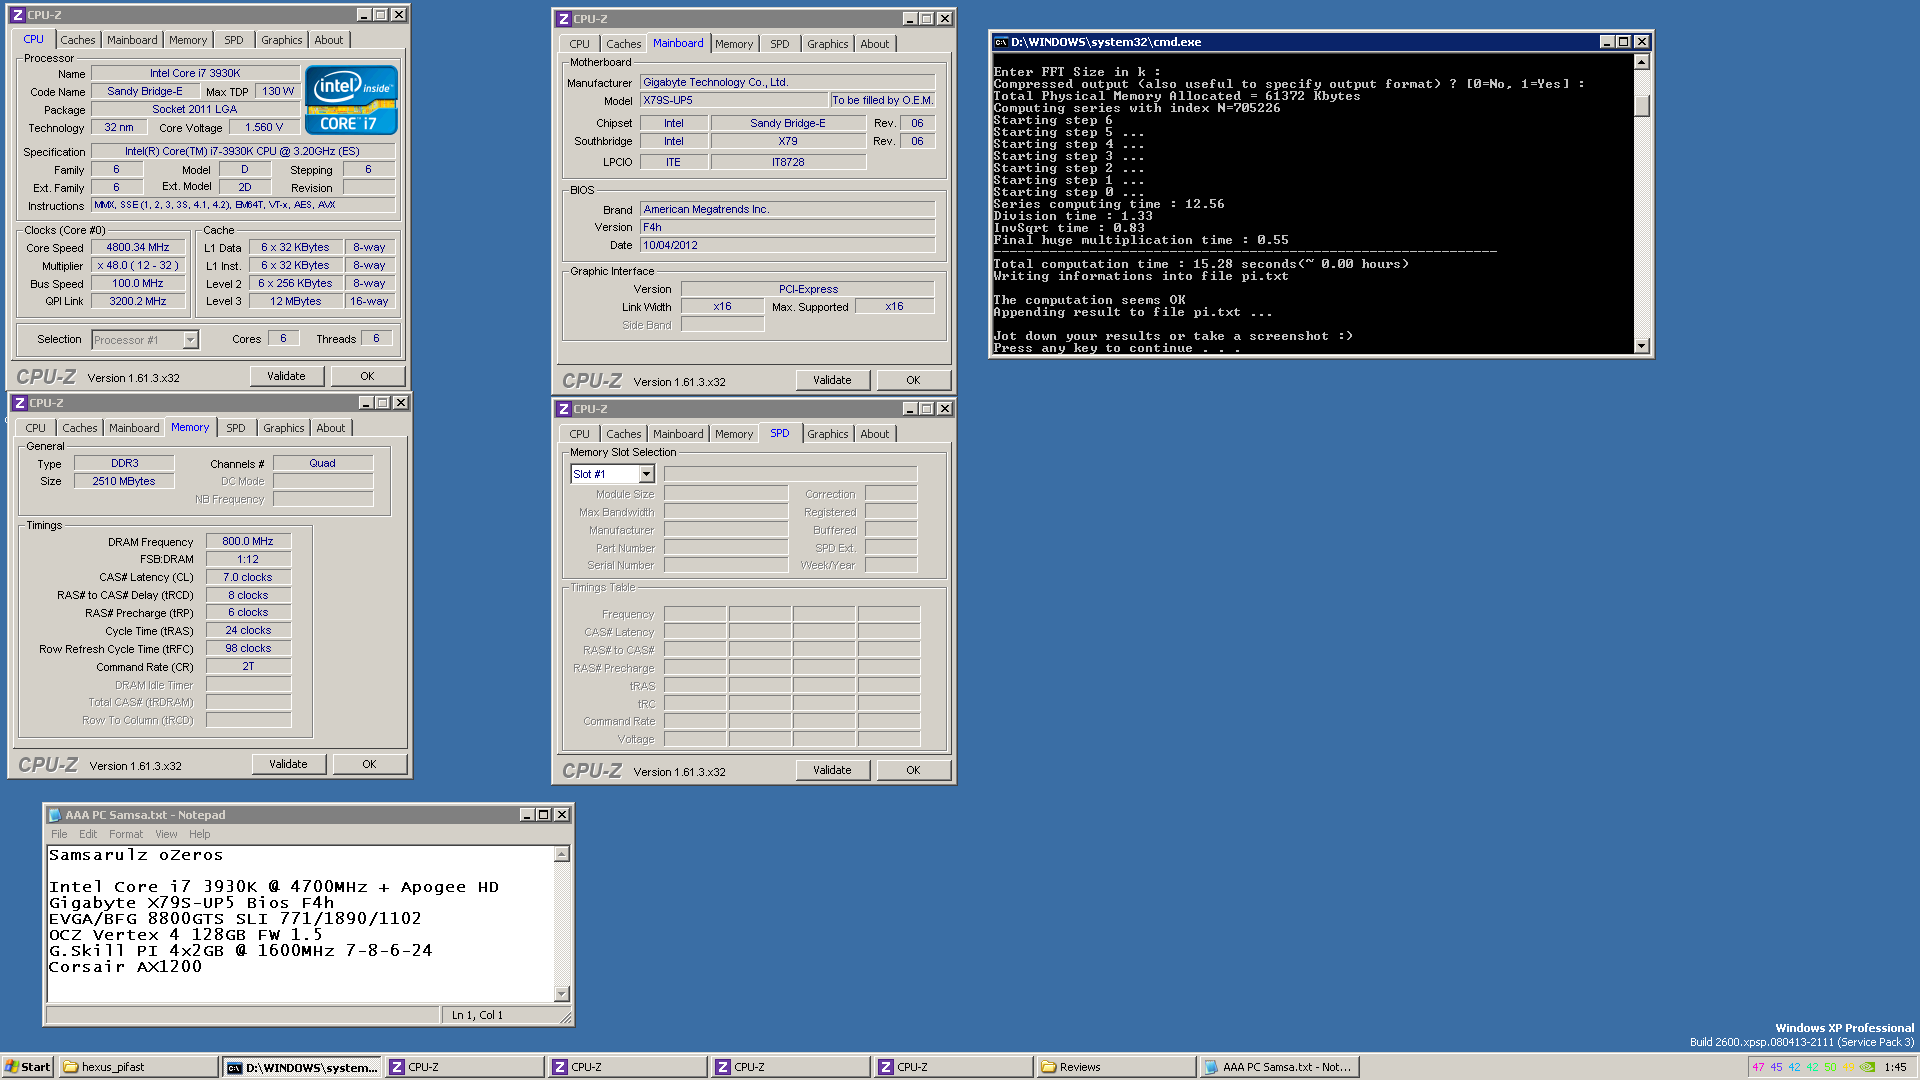Viewport: 1920px width, 1080px height.
Task: Switch to the cmd.exe taskbar item
Action: pyautogui.click(x=302, y=1067)
